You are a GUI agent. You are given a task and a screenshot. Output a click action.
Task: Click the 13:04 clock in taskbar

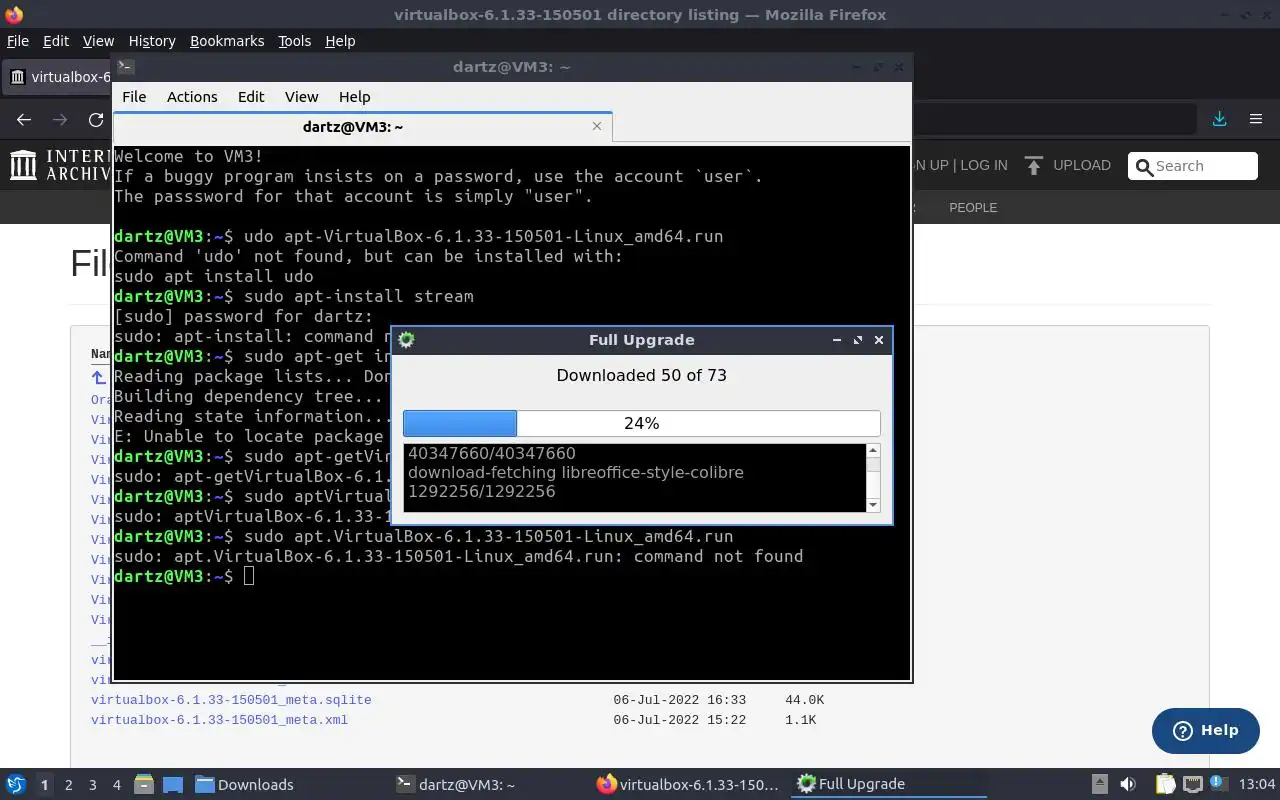1257,784
